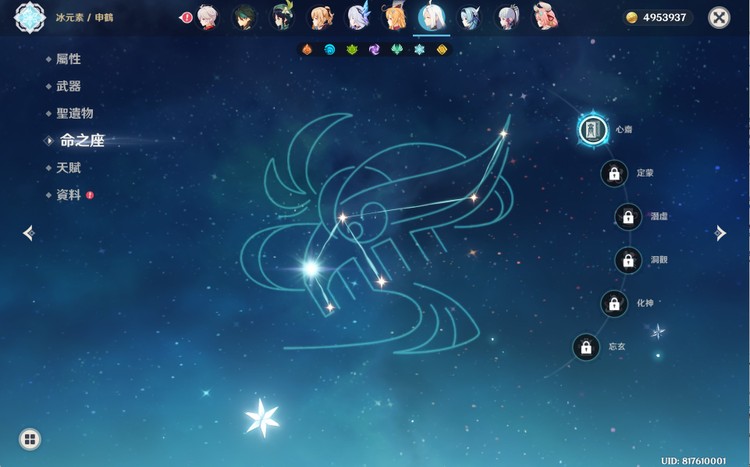750x467 pixels.
Task: Go to previous character with left arrow
Action: point(29,233)
